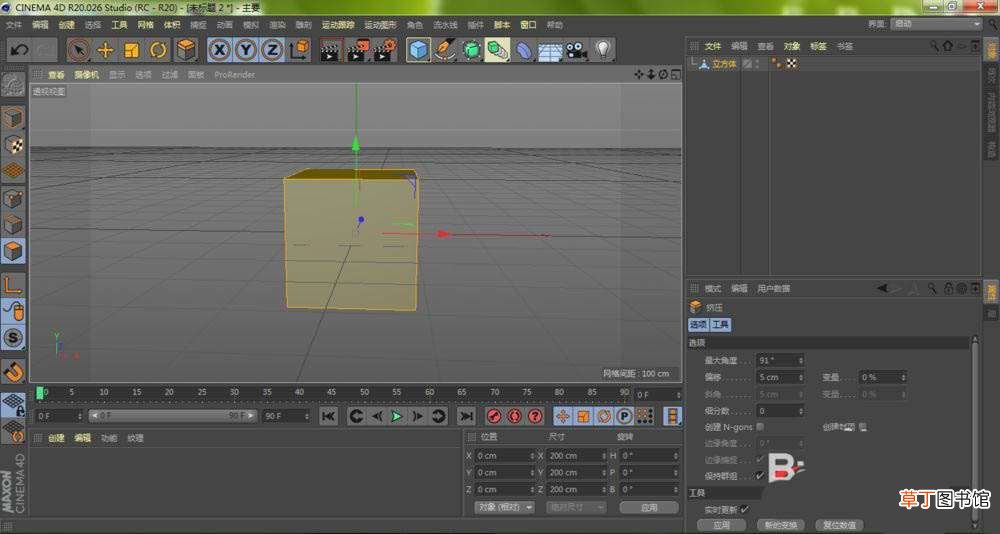1000x534 pixels.
Task: Open the 工具 main menu
Action: (x=119, y=25)
